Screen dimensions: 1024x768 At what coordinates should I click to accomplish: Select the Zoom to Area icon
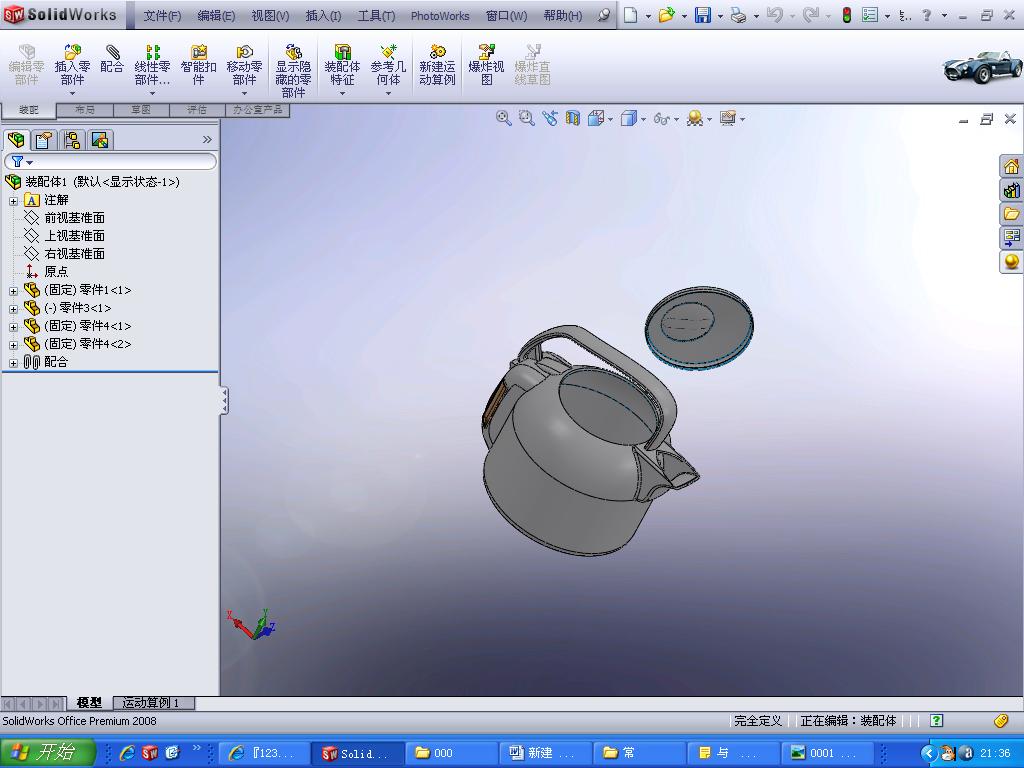pyautogui.click(x=526, y=118)
